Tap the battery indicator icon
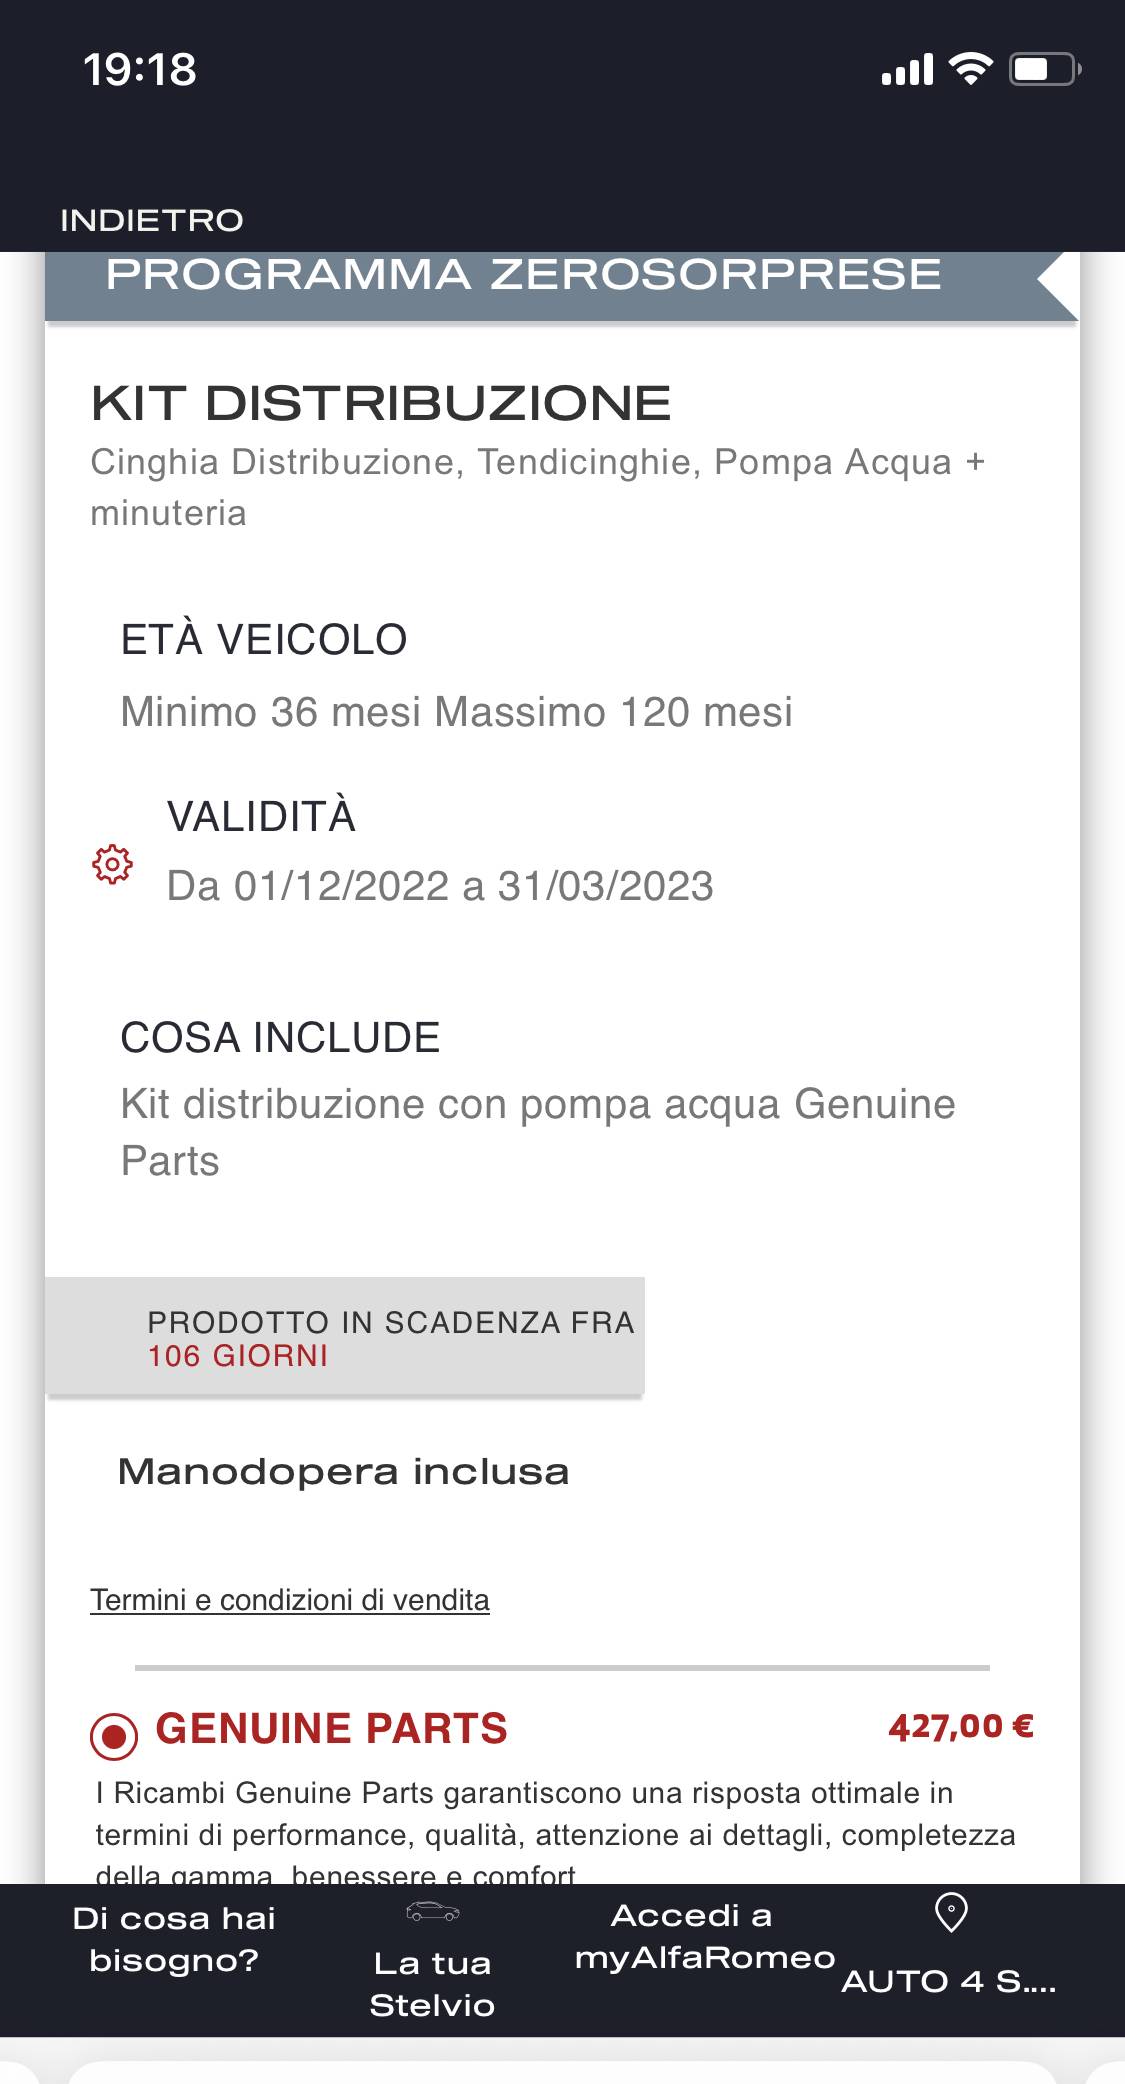Screen dimensions: 1125x2084 pyautogui.click(x=1045, y=69)
